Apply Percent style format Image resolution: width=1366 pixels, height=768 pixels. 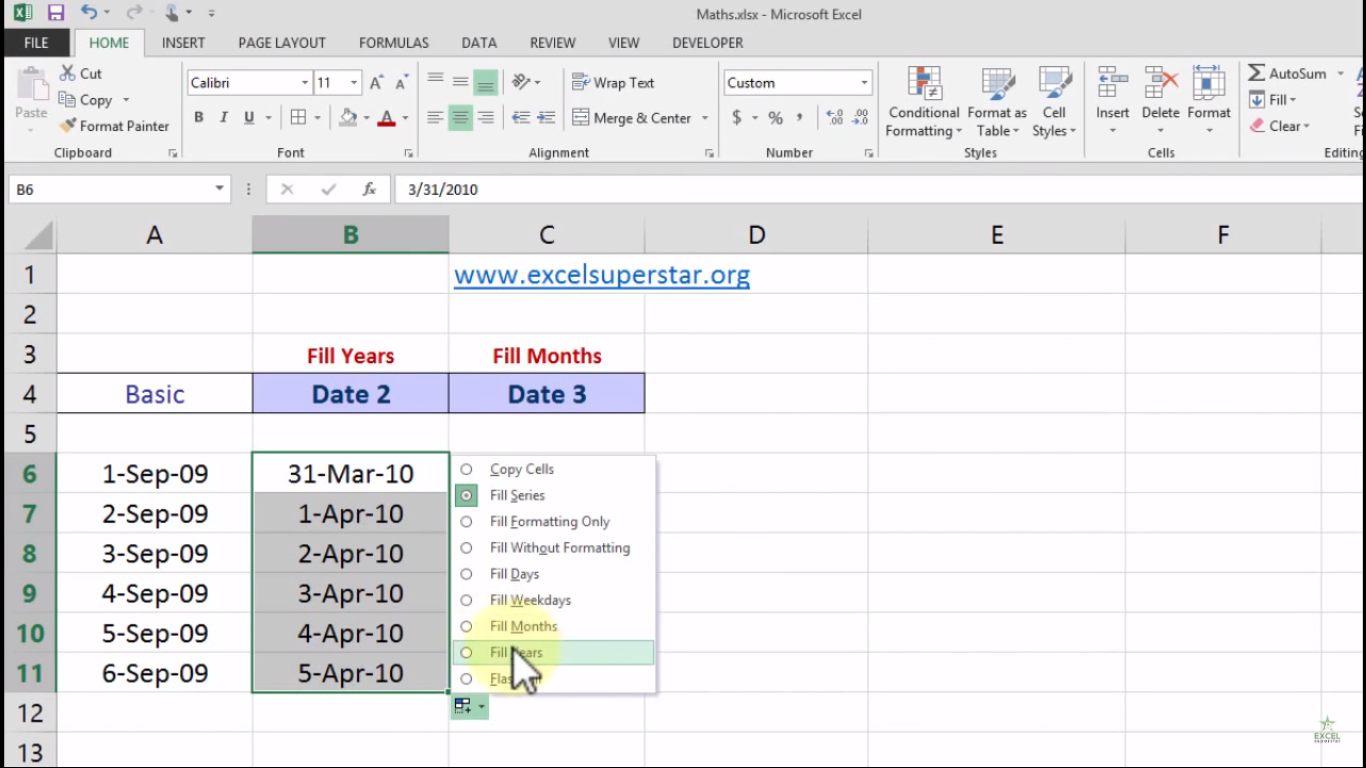775,117
